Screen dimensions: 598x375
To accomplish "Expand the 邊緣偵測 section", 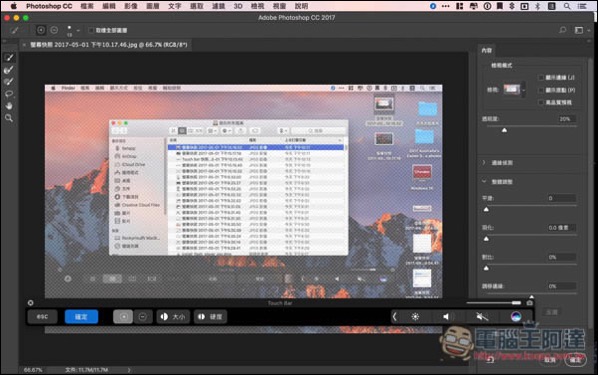I will coord(484,163).
